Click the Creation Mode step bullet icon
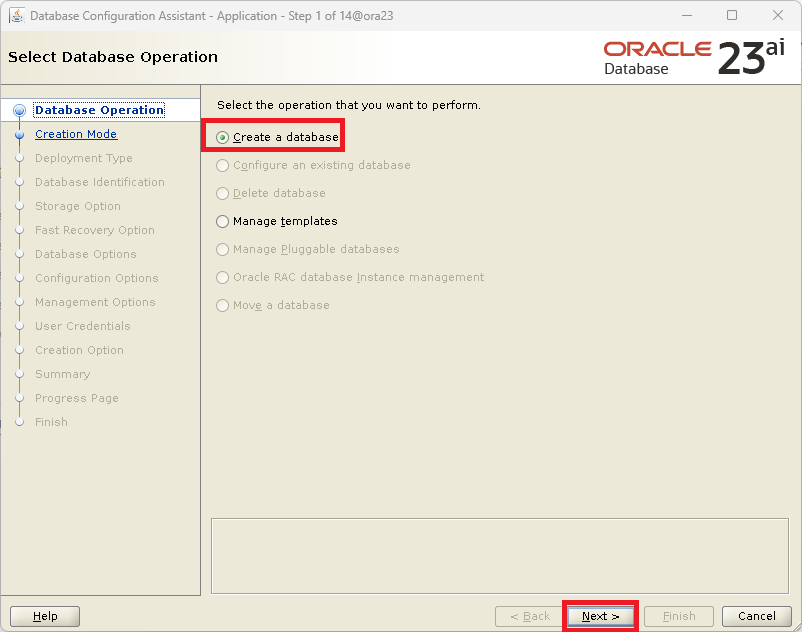 pos(19,134)
